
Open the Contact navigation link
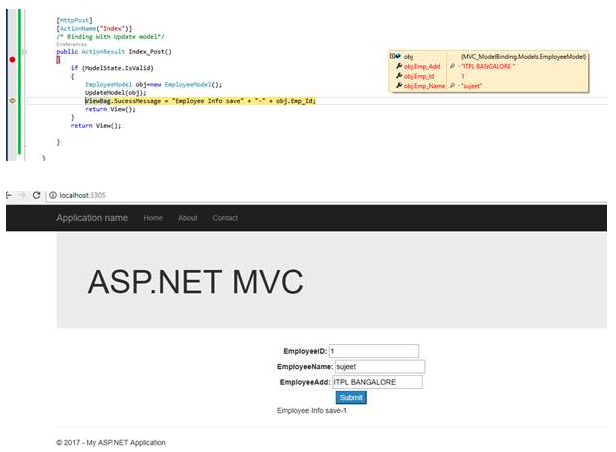tap(225, 218)
